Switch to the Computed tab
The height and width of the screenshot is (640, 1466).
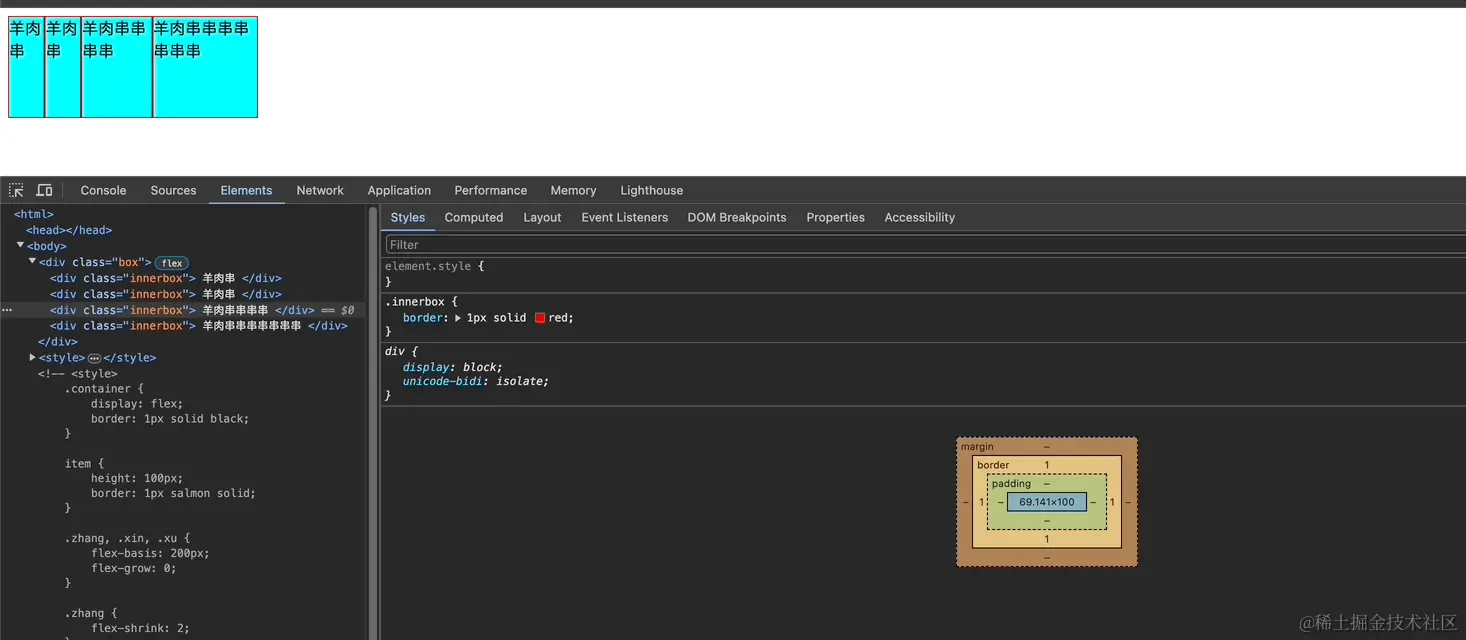[x=473, y=217]
